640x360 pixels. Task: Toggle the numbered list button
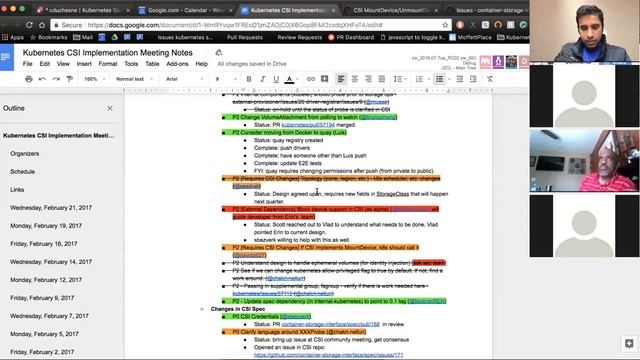click(x=419, y=79)
